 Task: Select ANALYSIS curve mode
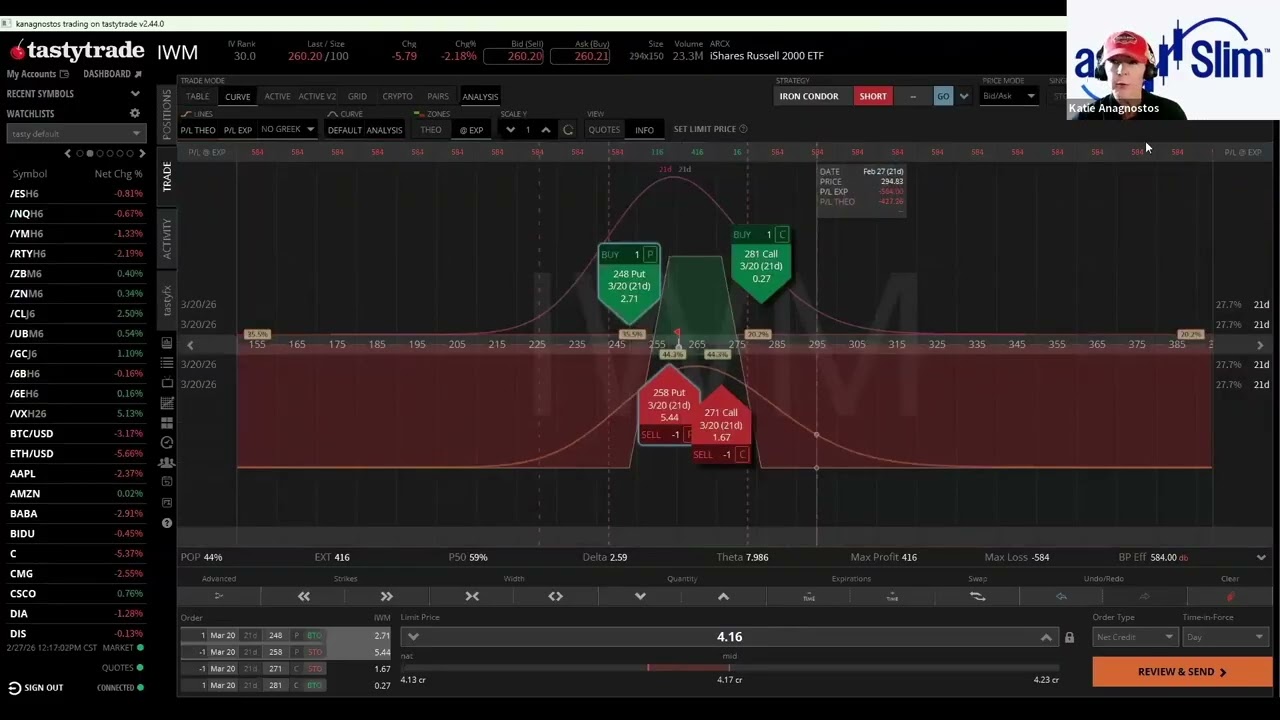click(x=384, y=130)
